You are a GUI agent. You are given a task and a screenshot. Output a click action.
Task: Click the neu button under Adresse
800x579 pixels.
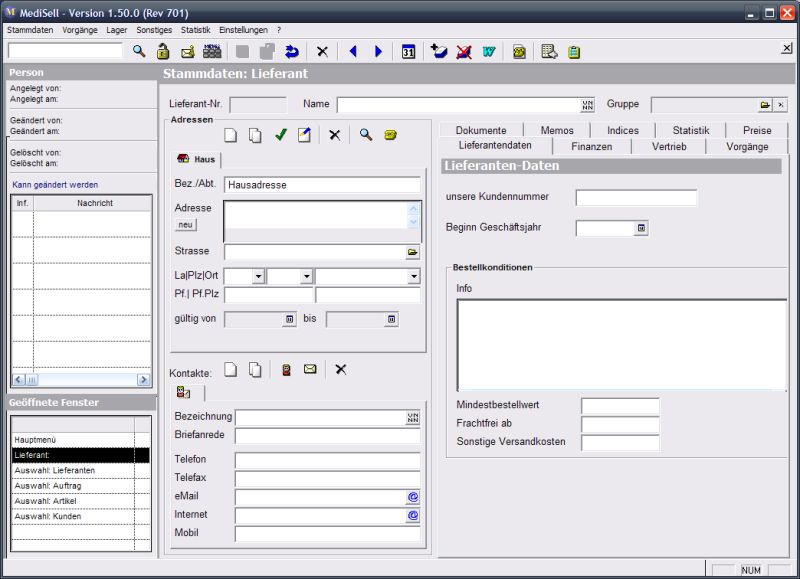185,223
